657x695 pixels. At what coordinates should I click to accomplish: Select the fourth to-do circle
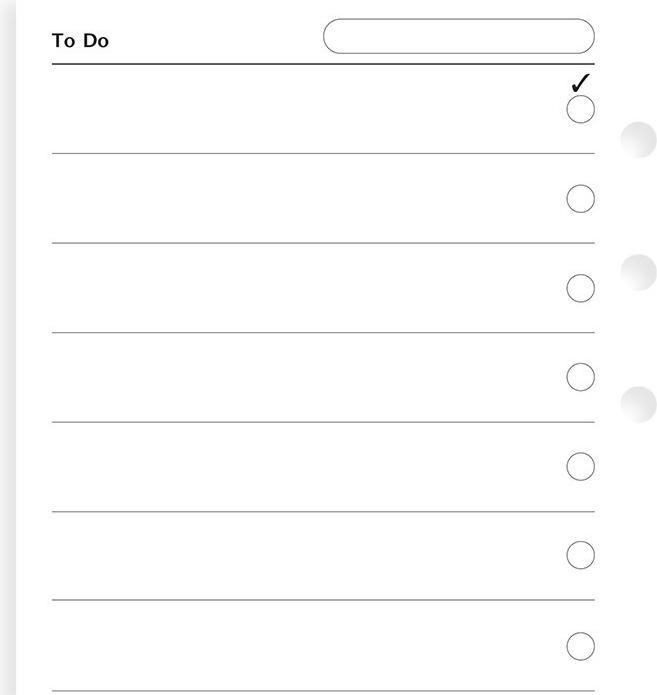580,377
